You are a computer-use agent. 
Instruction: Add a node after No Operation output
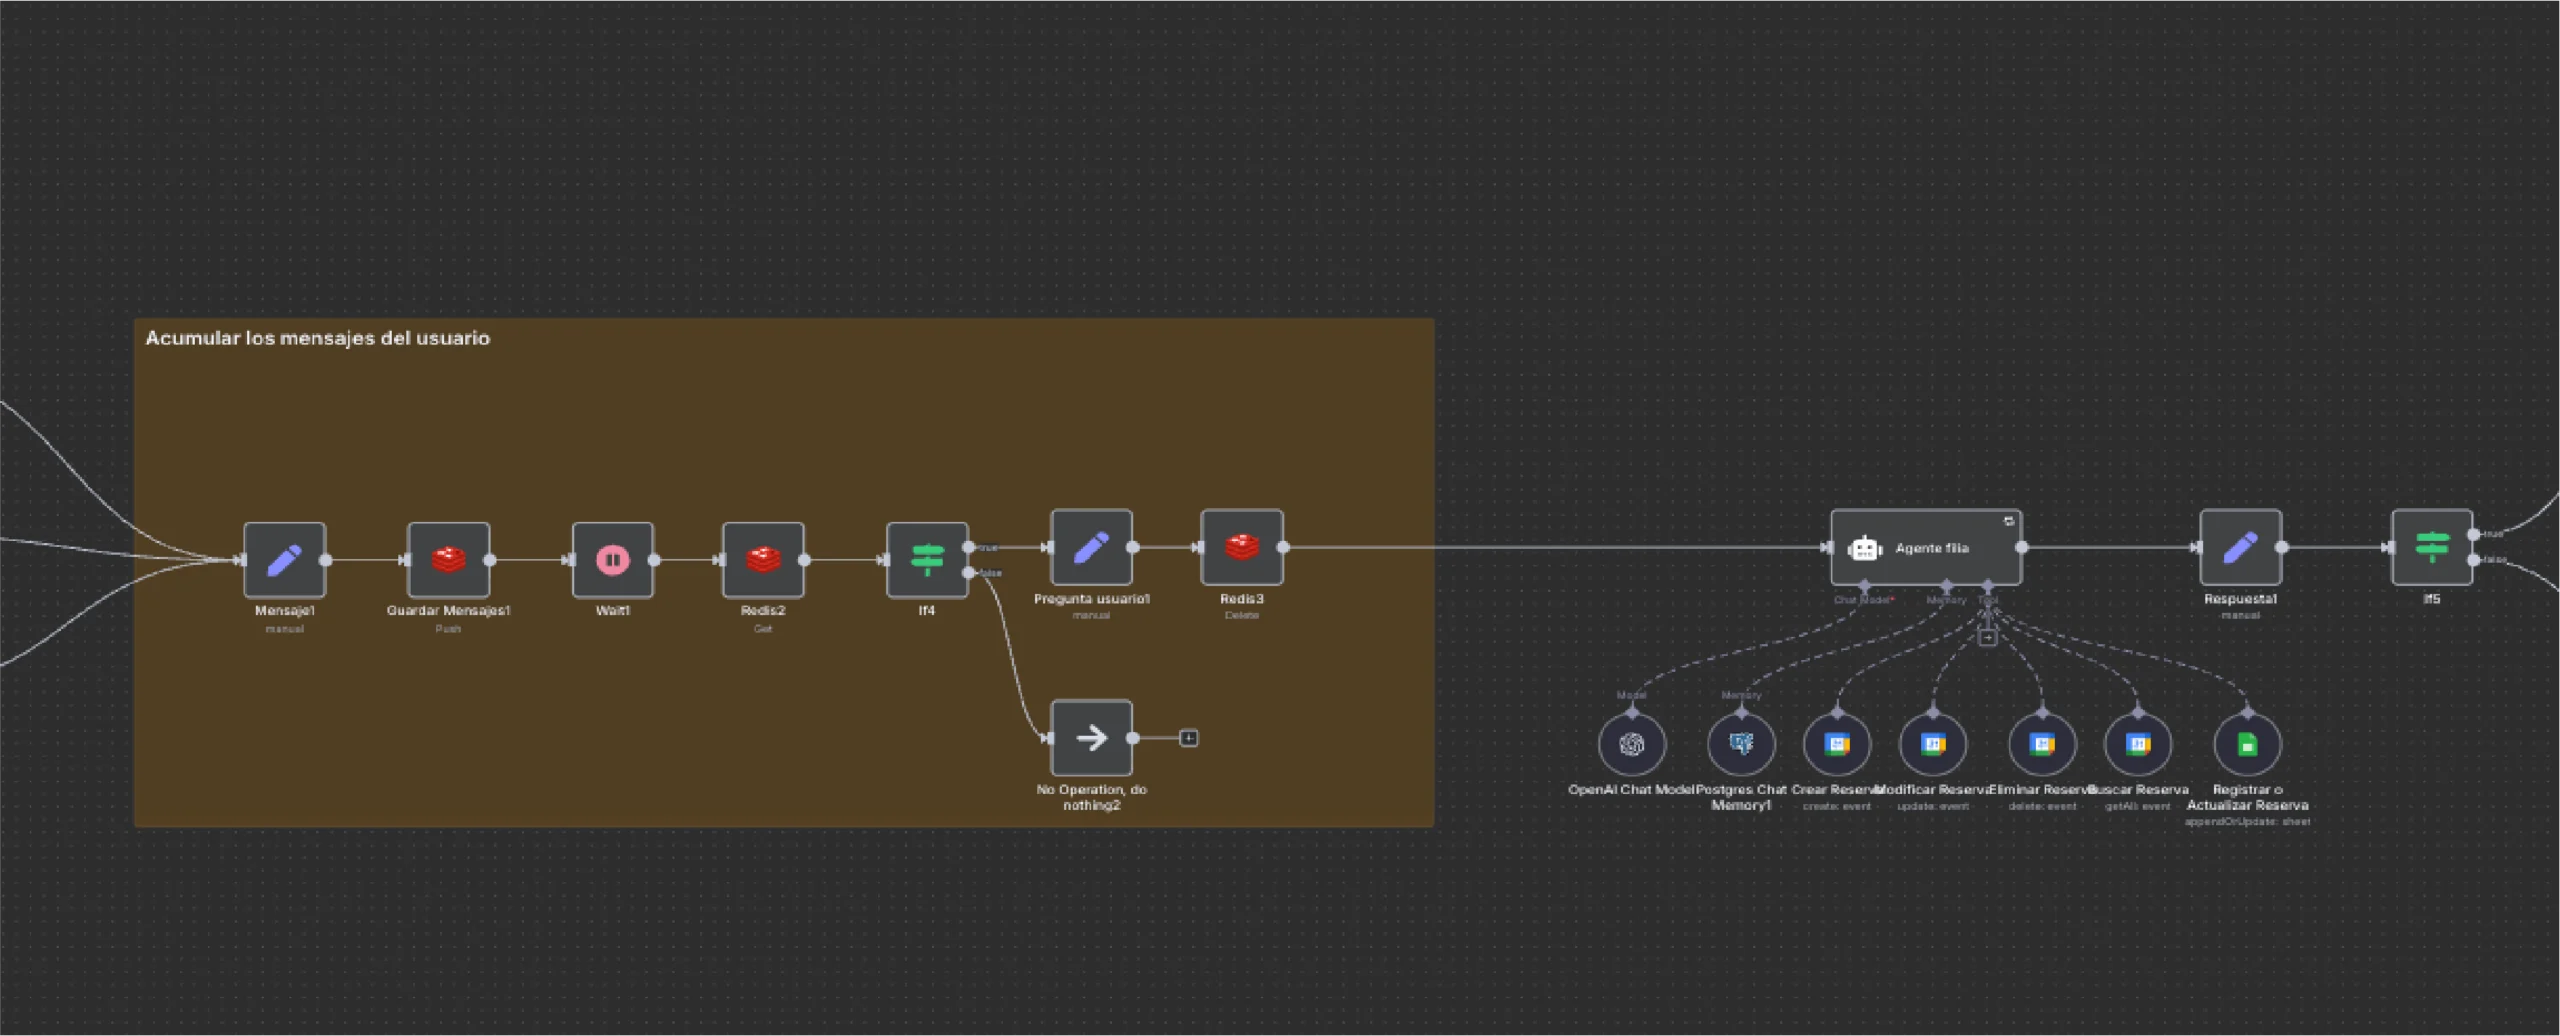(1188, 738)
